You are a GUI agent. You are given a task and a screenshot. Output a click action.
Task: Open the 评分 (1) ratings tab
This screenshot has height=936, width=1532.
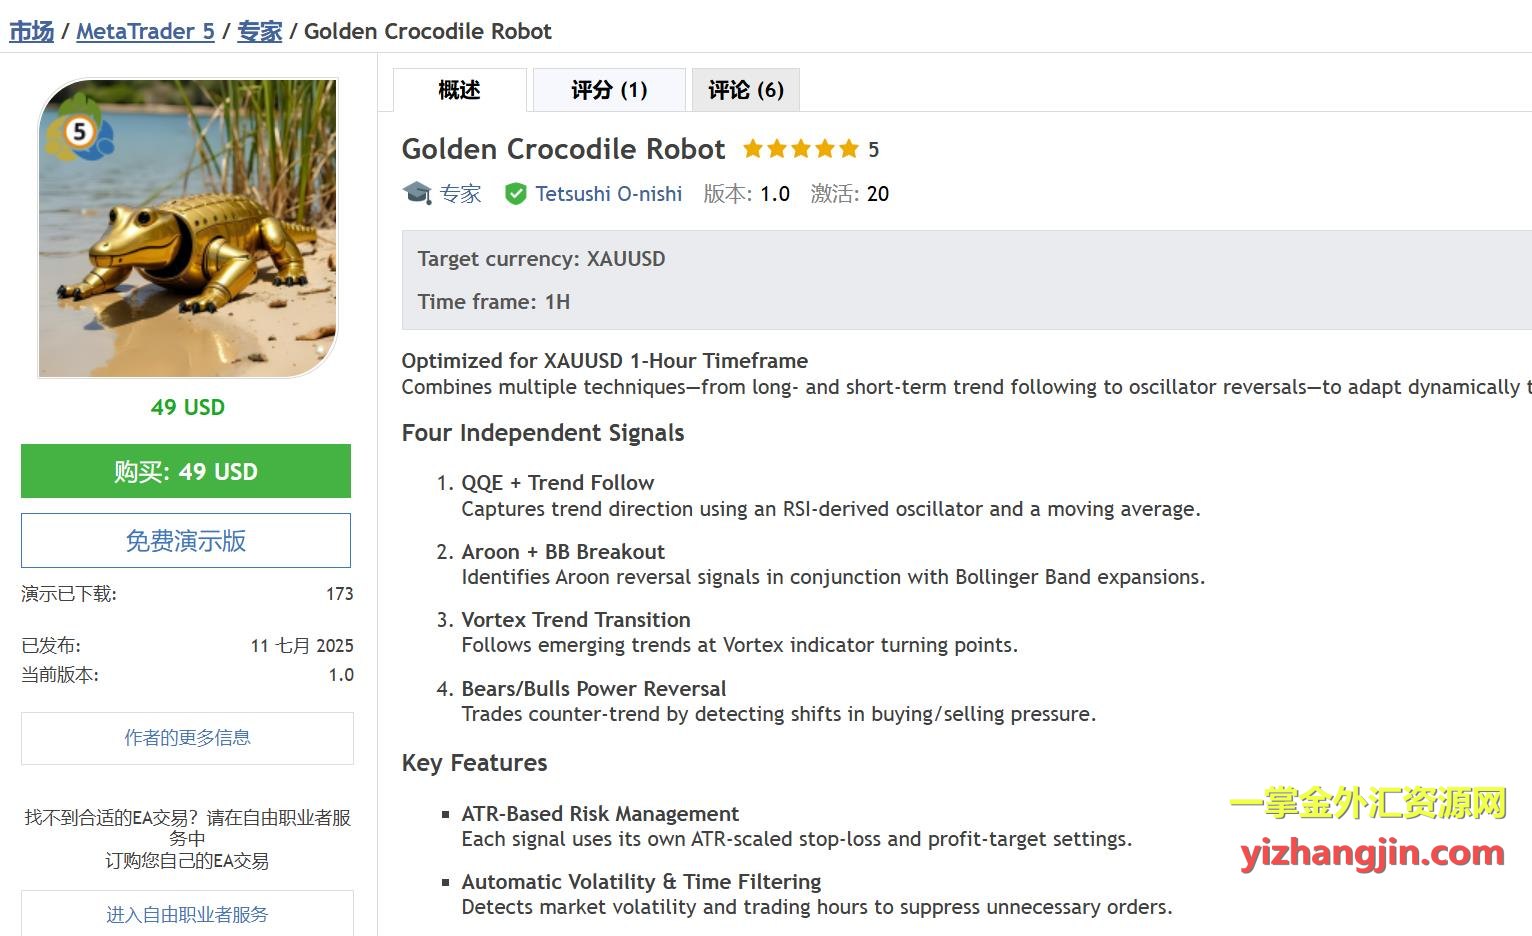pos(609,90)
